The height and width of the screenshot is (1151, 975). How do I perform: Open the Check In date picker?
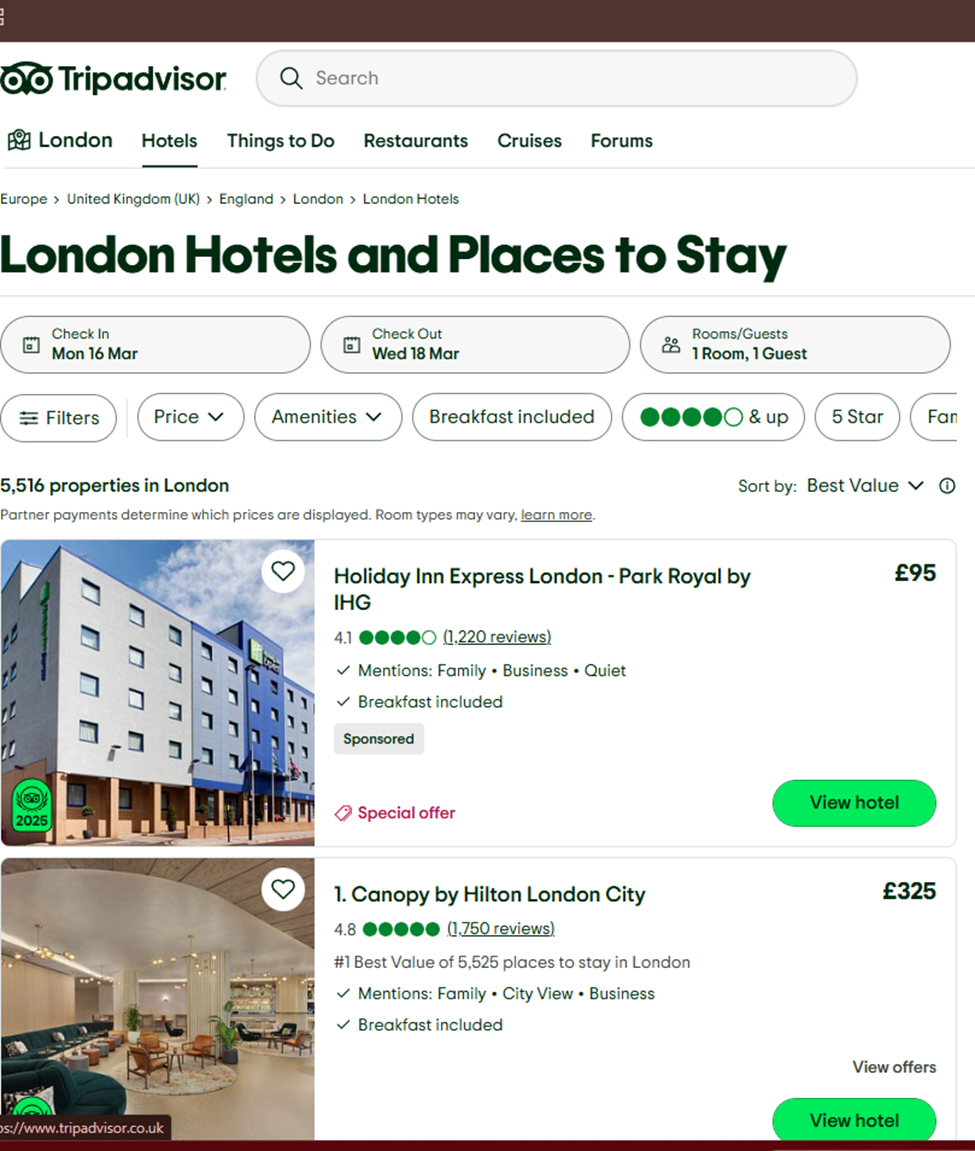pos(155,344)
